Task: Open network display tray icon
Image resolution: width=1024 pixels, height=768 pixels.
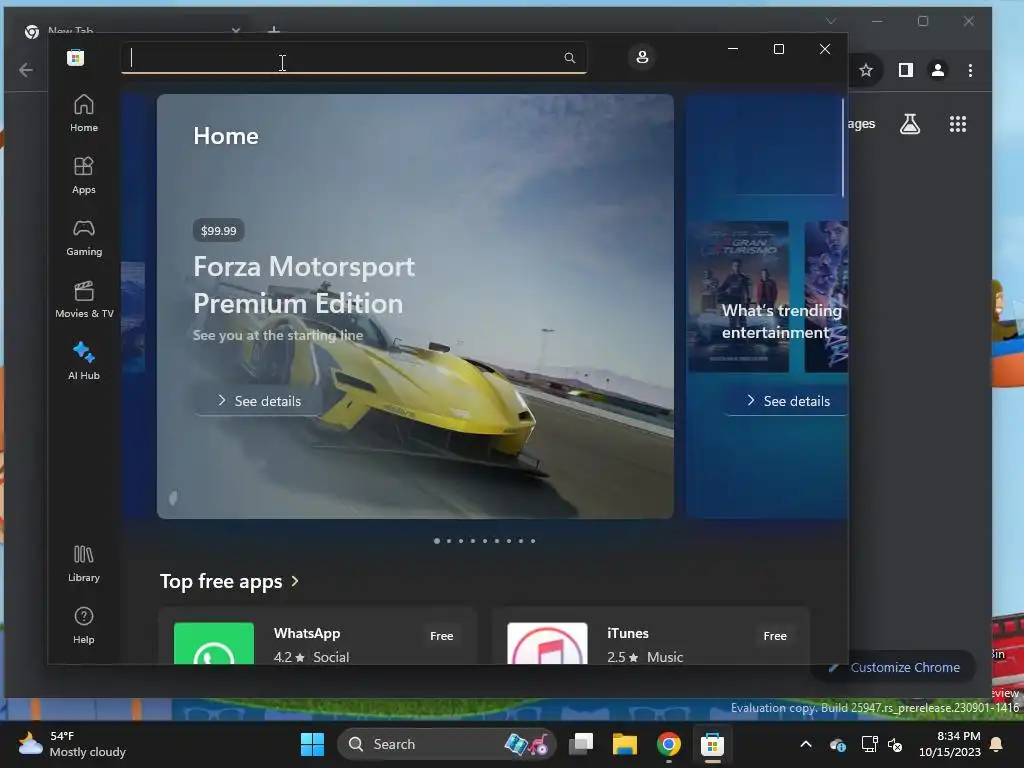Action: (869, 744)
